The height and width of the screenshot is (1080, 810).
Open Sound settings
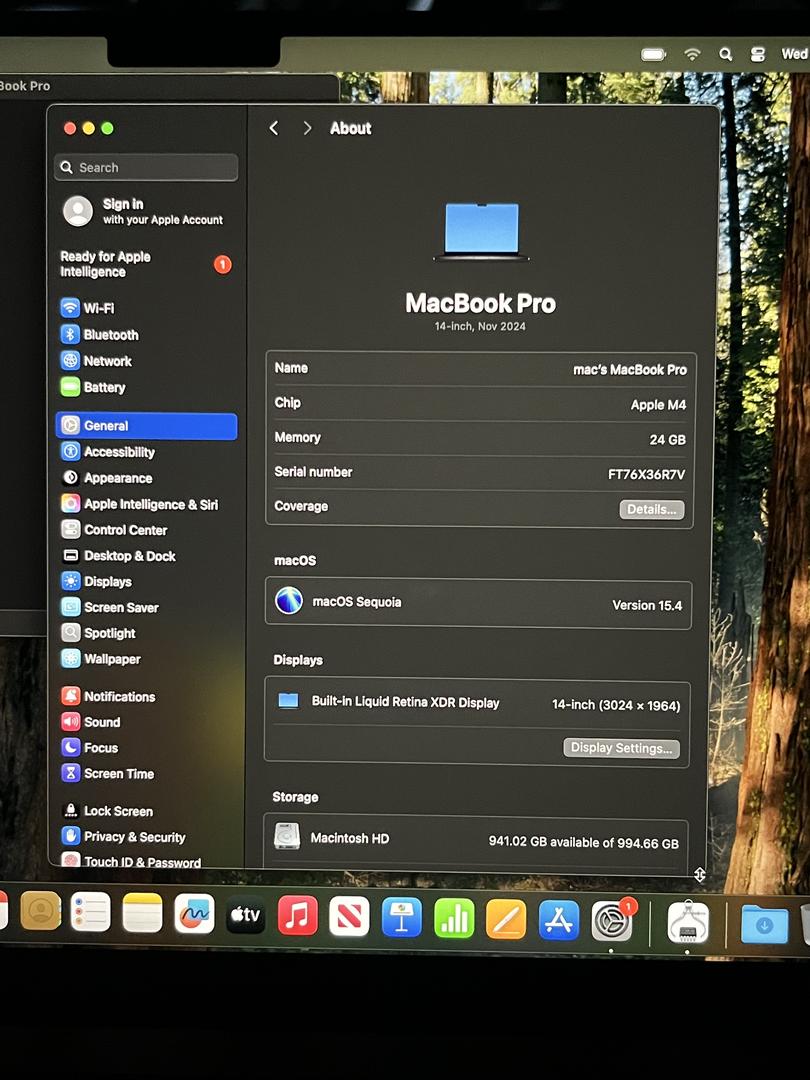(x=91, y=722)
